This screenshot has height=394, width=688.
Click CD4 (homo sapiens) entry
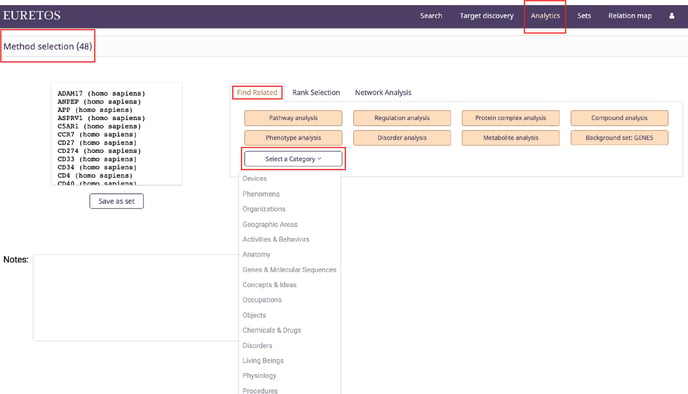click(95, 176)
